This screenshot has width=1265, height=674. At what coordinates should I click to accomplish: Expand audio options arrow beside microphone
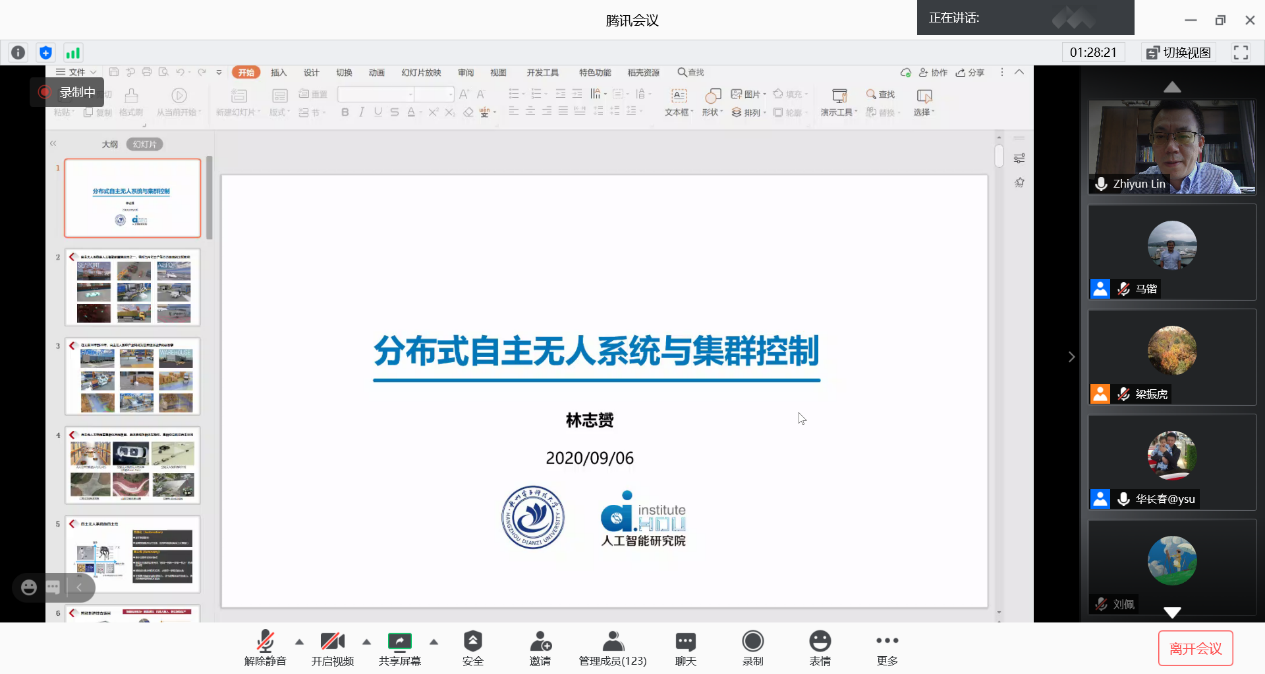point(299,641)
